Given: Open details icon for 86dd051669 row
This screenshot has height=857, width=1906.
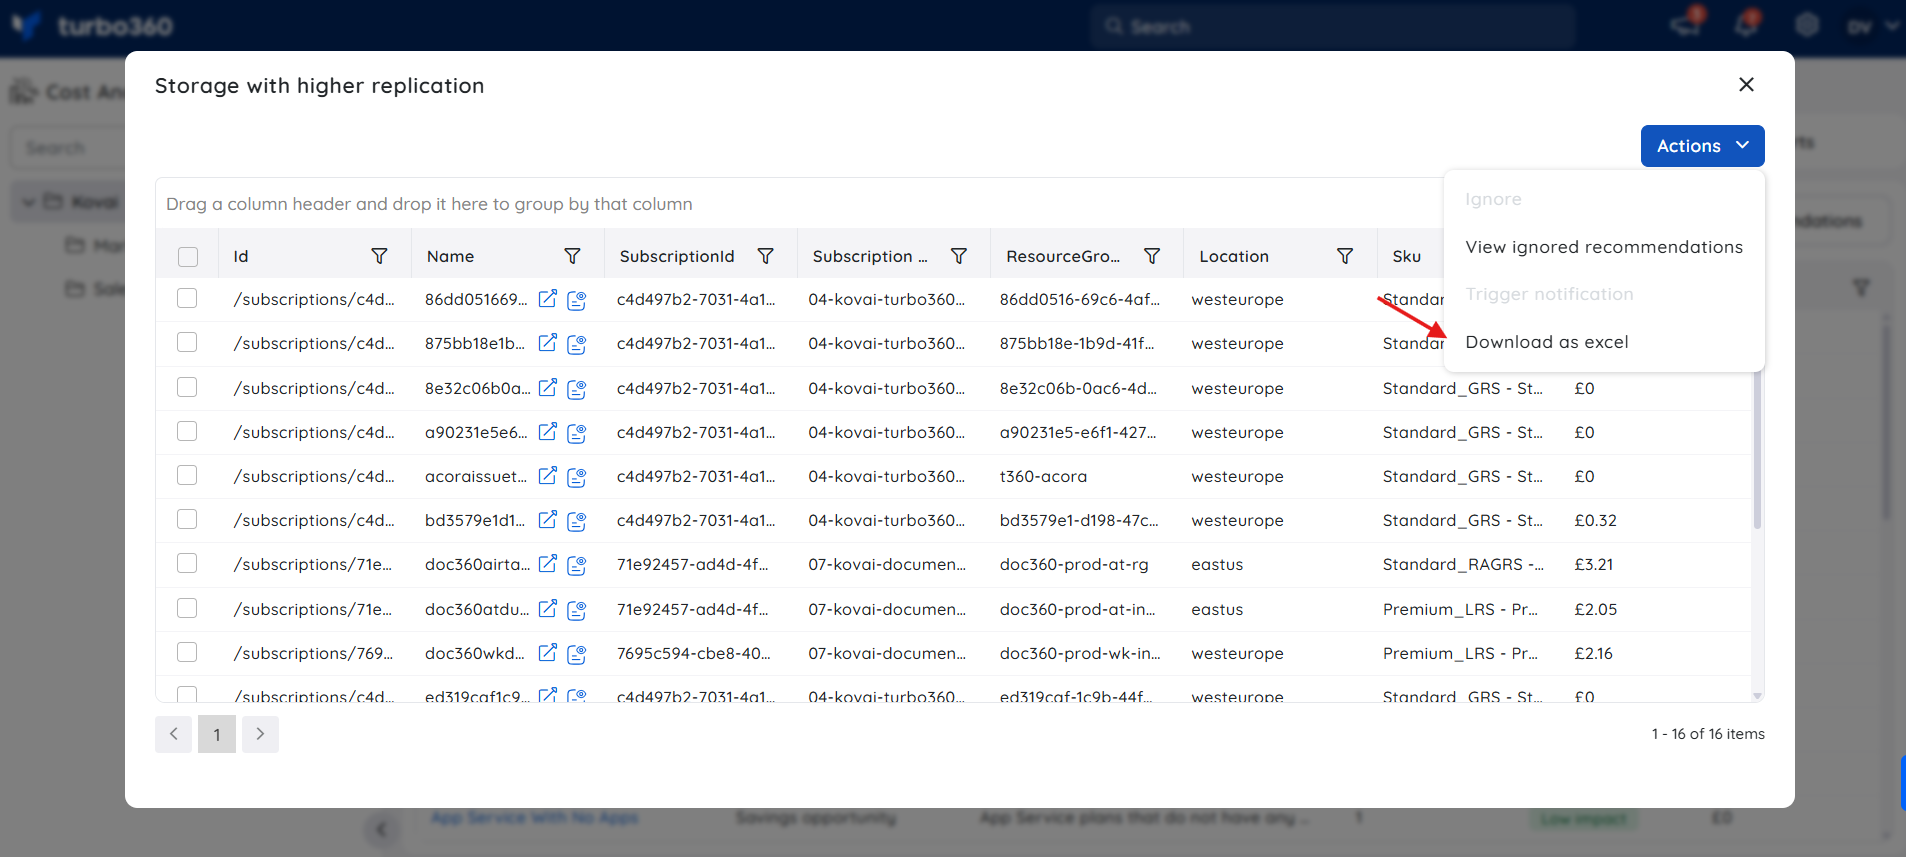Looking at the screenshot, I should click(577, 300).
